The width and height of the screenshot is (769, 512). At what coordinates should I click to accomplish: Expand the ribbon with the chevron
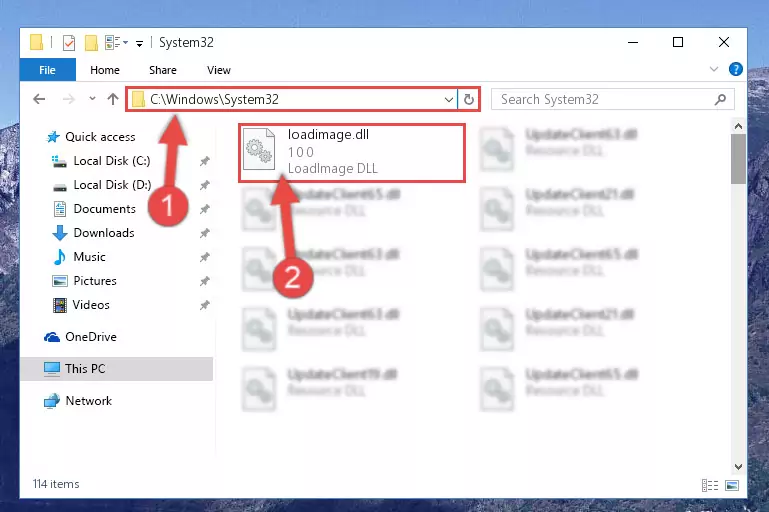[x=714, y=69]
